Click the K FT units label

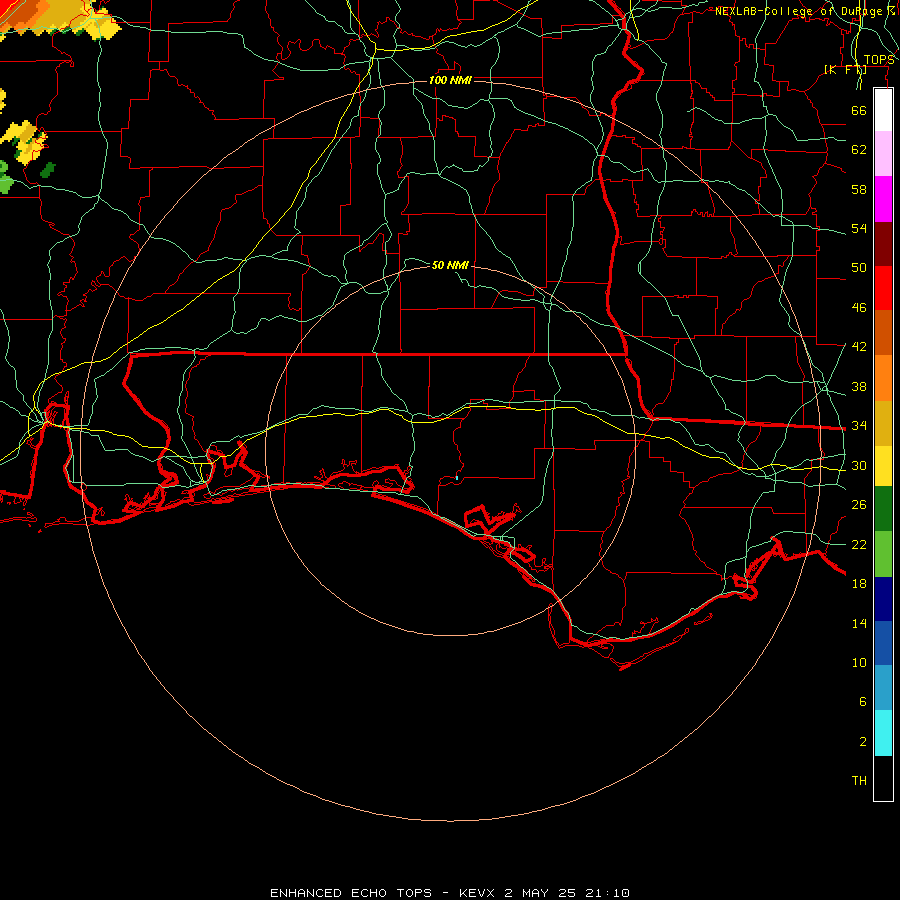tap(845, 70)
